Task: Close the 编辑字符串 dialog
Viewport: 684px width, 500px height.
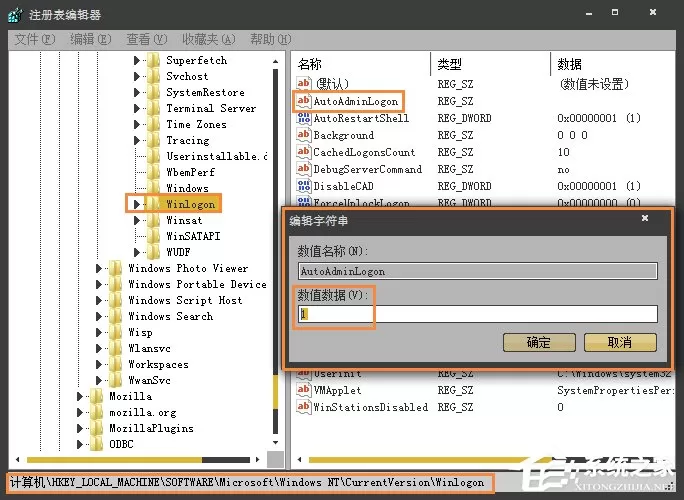Action: tap(645, 218)
